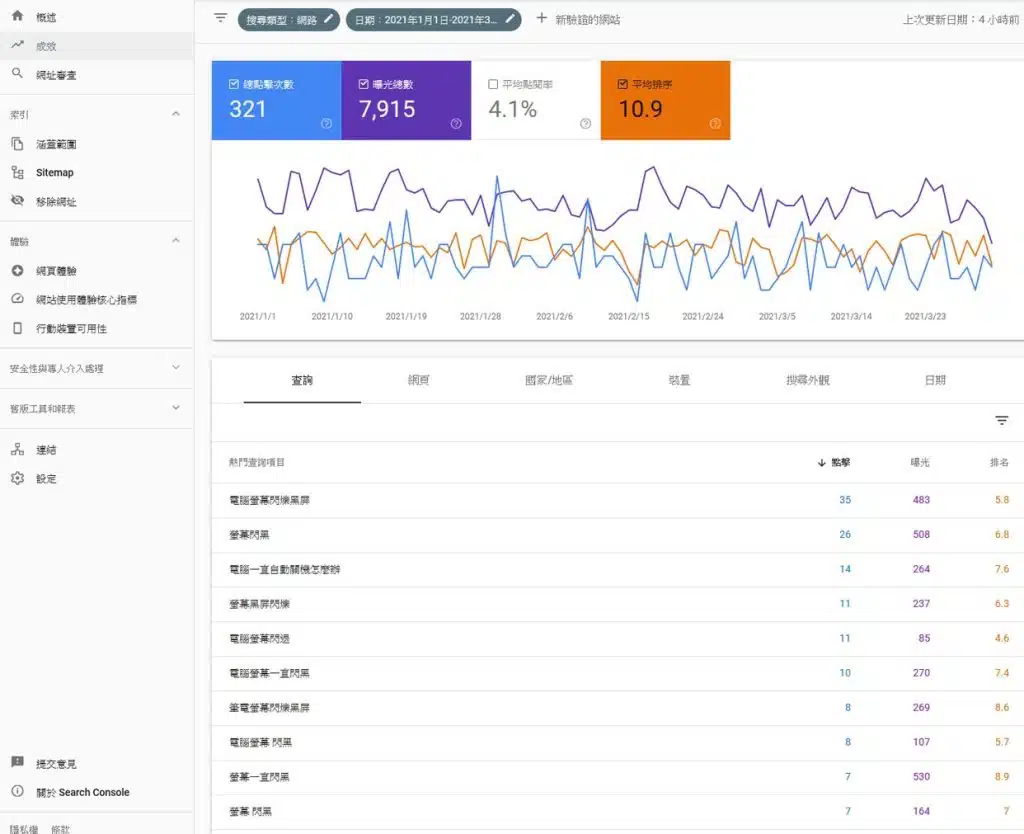Click 新驗證的網站 add filter button

point(578,19)
